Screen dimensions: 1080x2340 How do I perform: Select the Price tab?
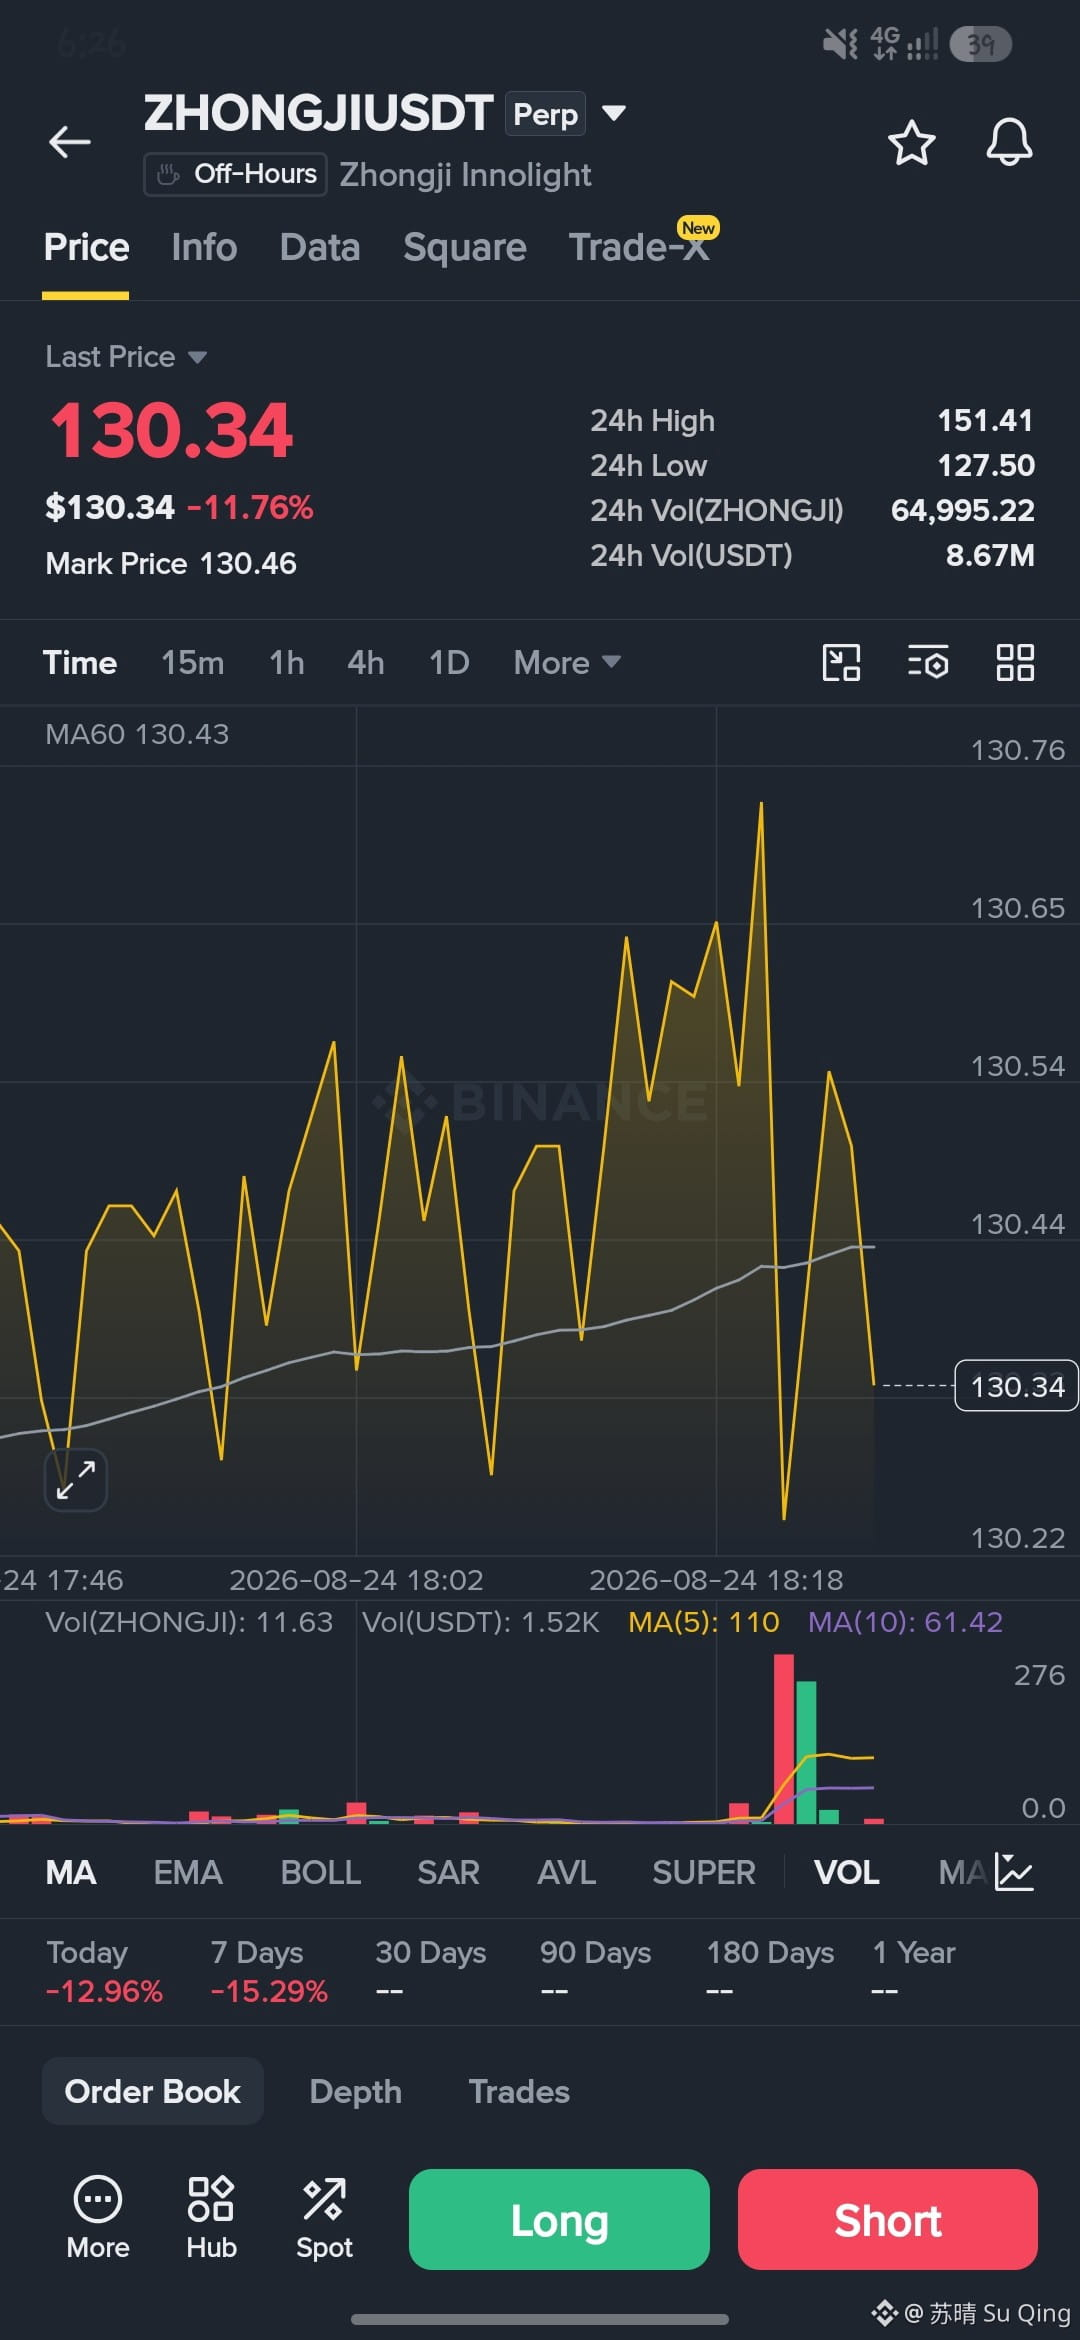click(86, 247)
